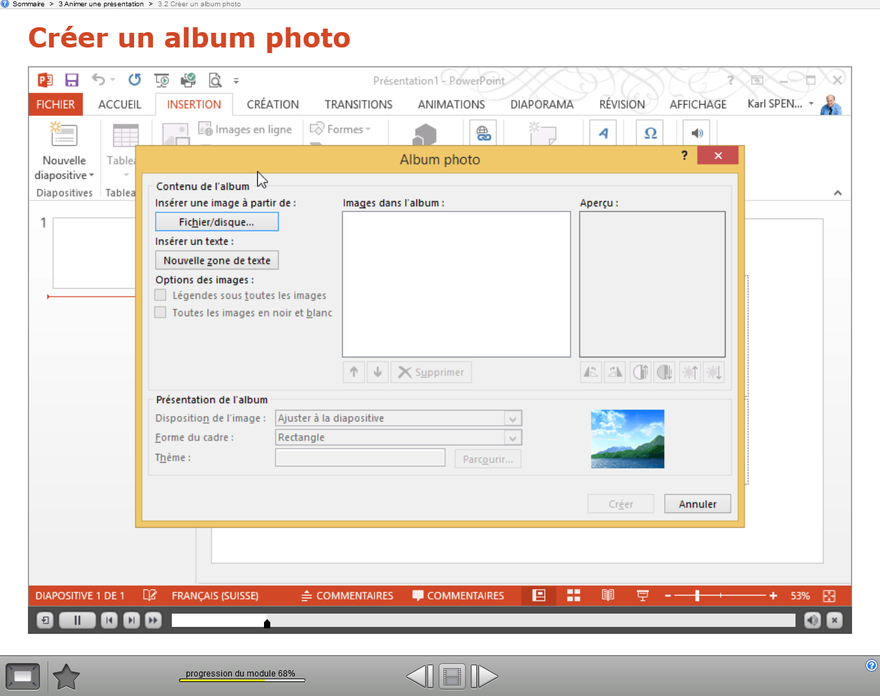This screenshot has width=880, height=696.
Task: Enable Légendes sous toutes les images checkbox
Action: (161, 295)
